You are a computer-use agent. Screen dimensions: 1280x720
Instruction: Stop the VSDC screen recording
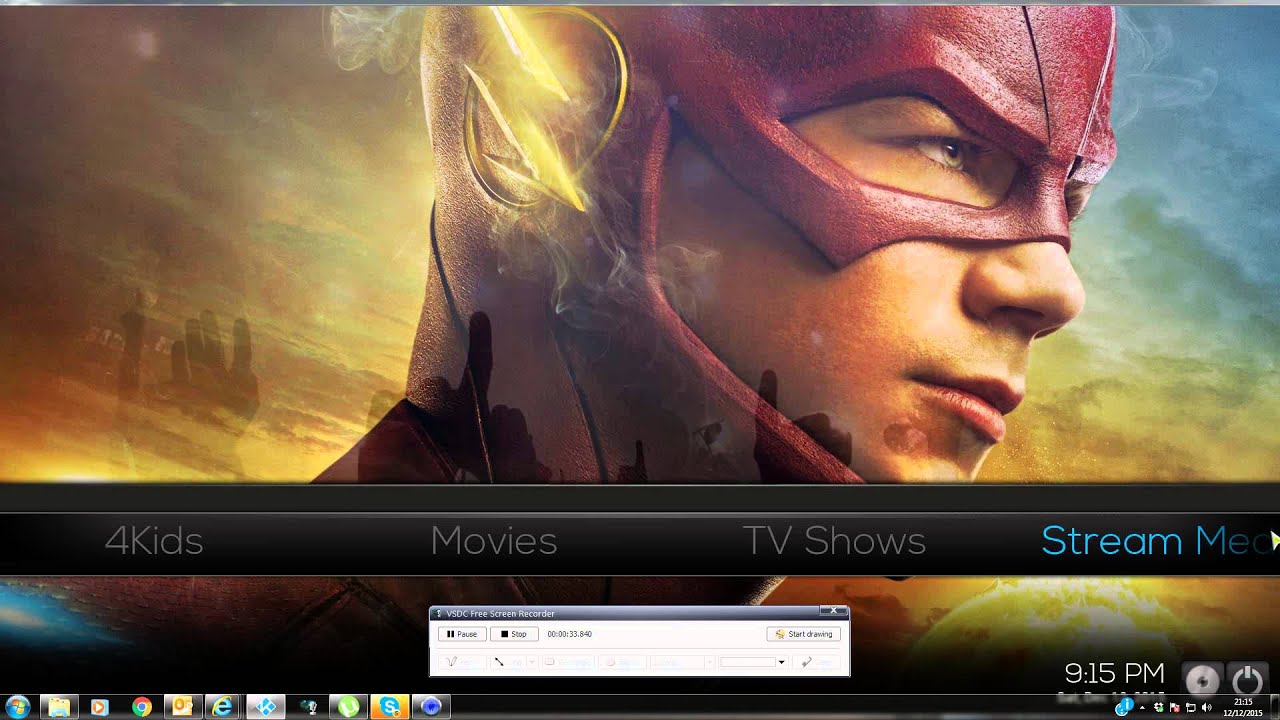(x=514, y=634)
